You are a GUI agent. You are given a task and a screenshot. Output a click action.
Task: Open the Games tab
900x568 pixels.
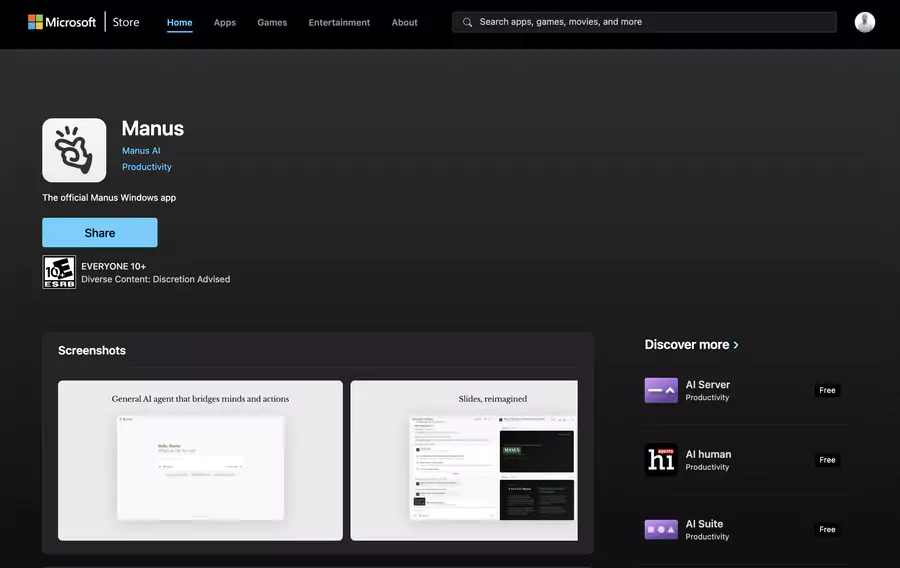272,22
